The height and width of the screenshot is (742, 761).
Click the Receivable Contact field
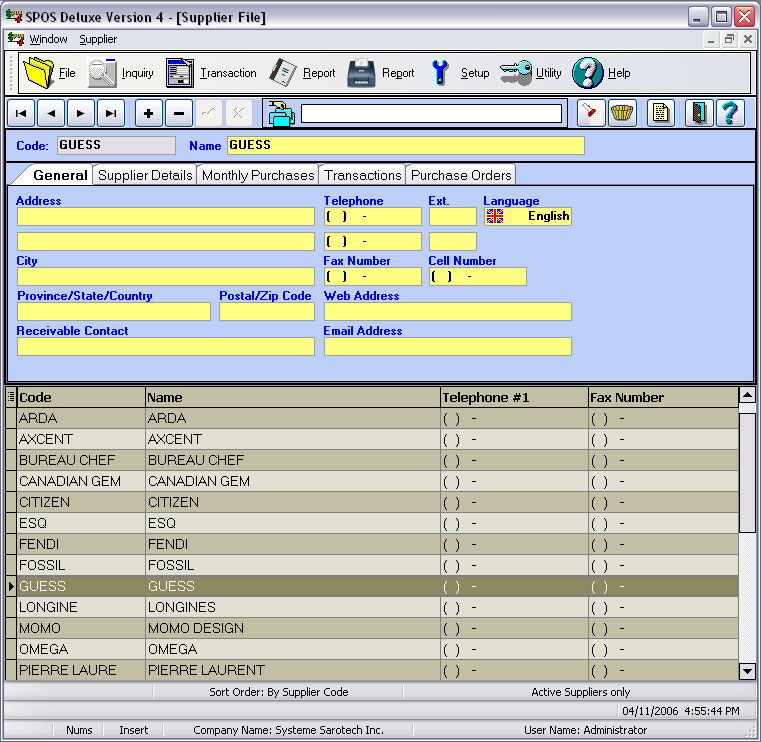165,346
